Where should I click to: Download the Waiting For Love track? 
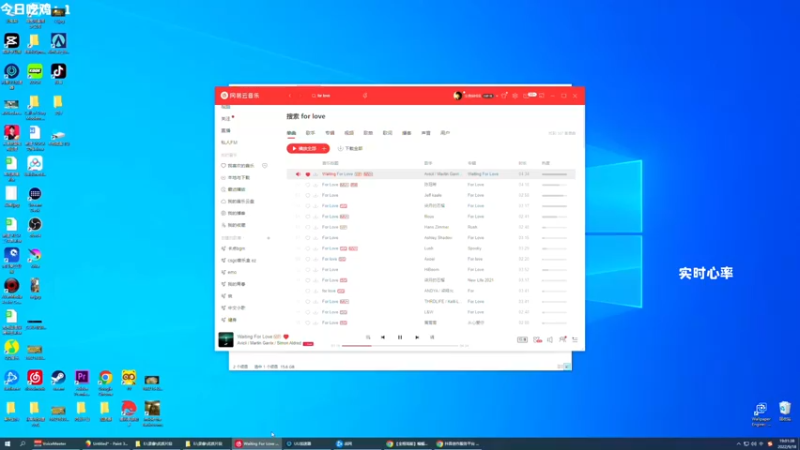[x=315, y=174]
